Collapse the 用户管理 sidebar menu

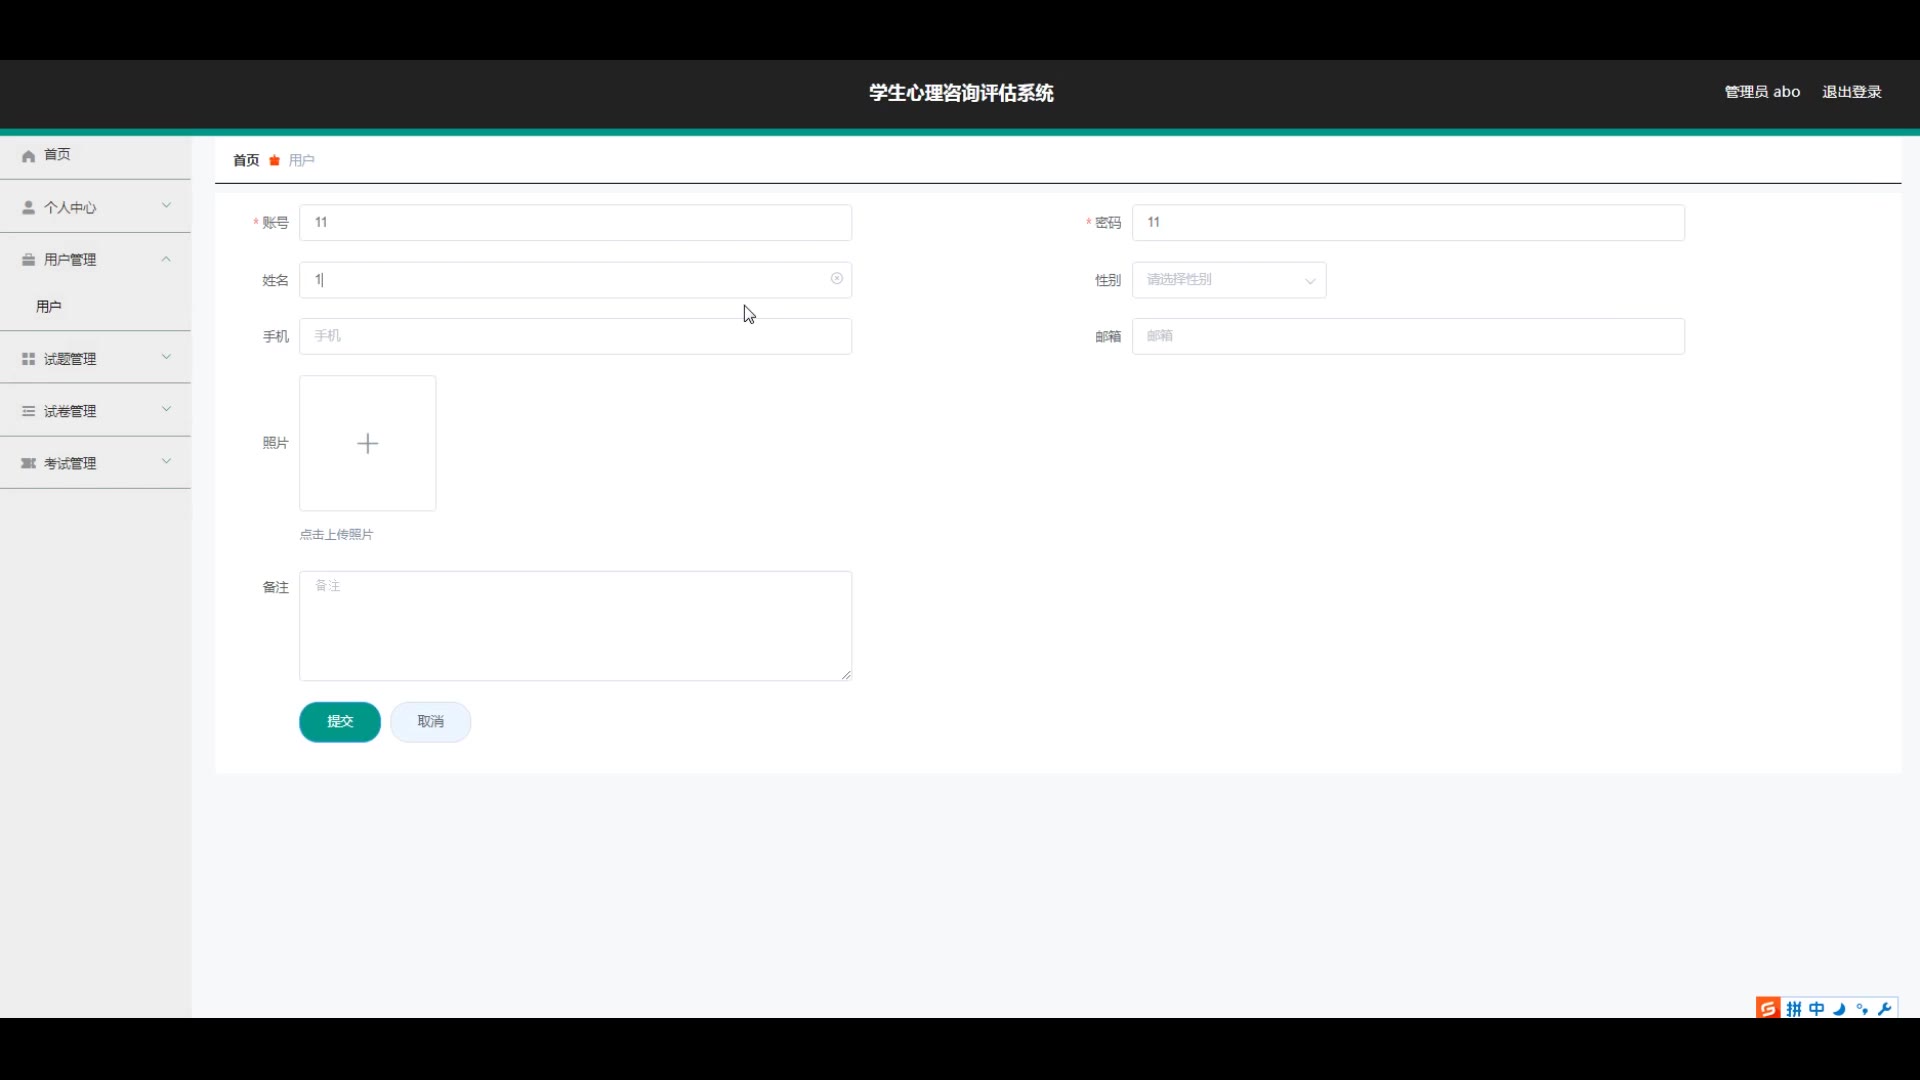95,259
